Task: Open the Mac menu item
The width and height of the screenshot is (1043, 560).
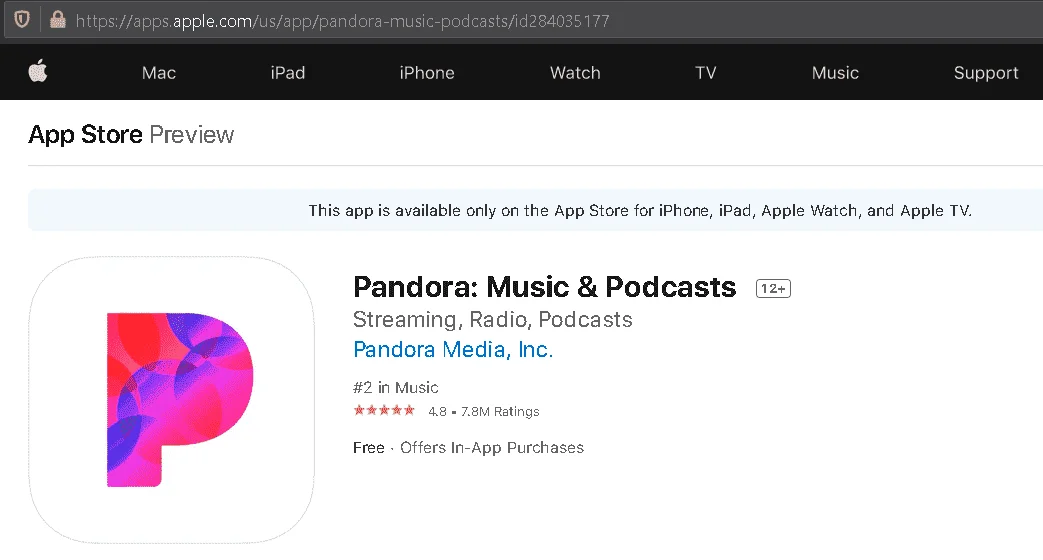Action: [x=159, y=72]
